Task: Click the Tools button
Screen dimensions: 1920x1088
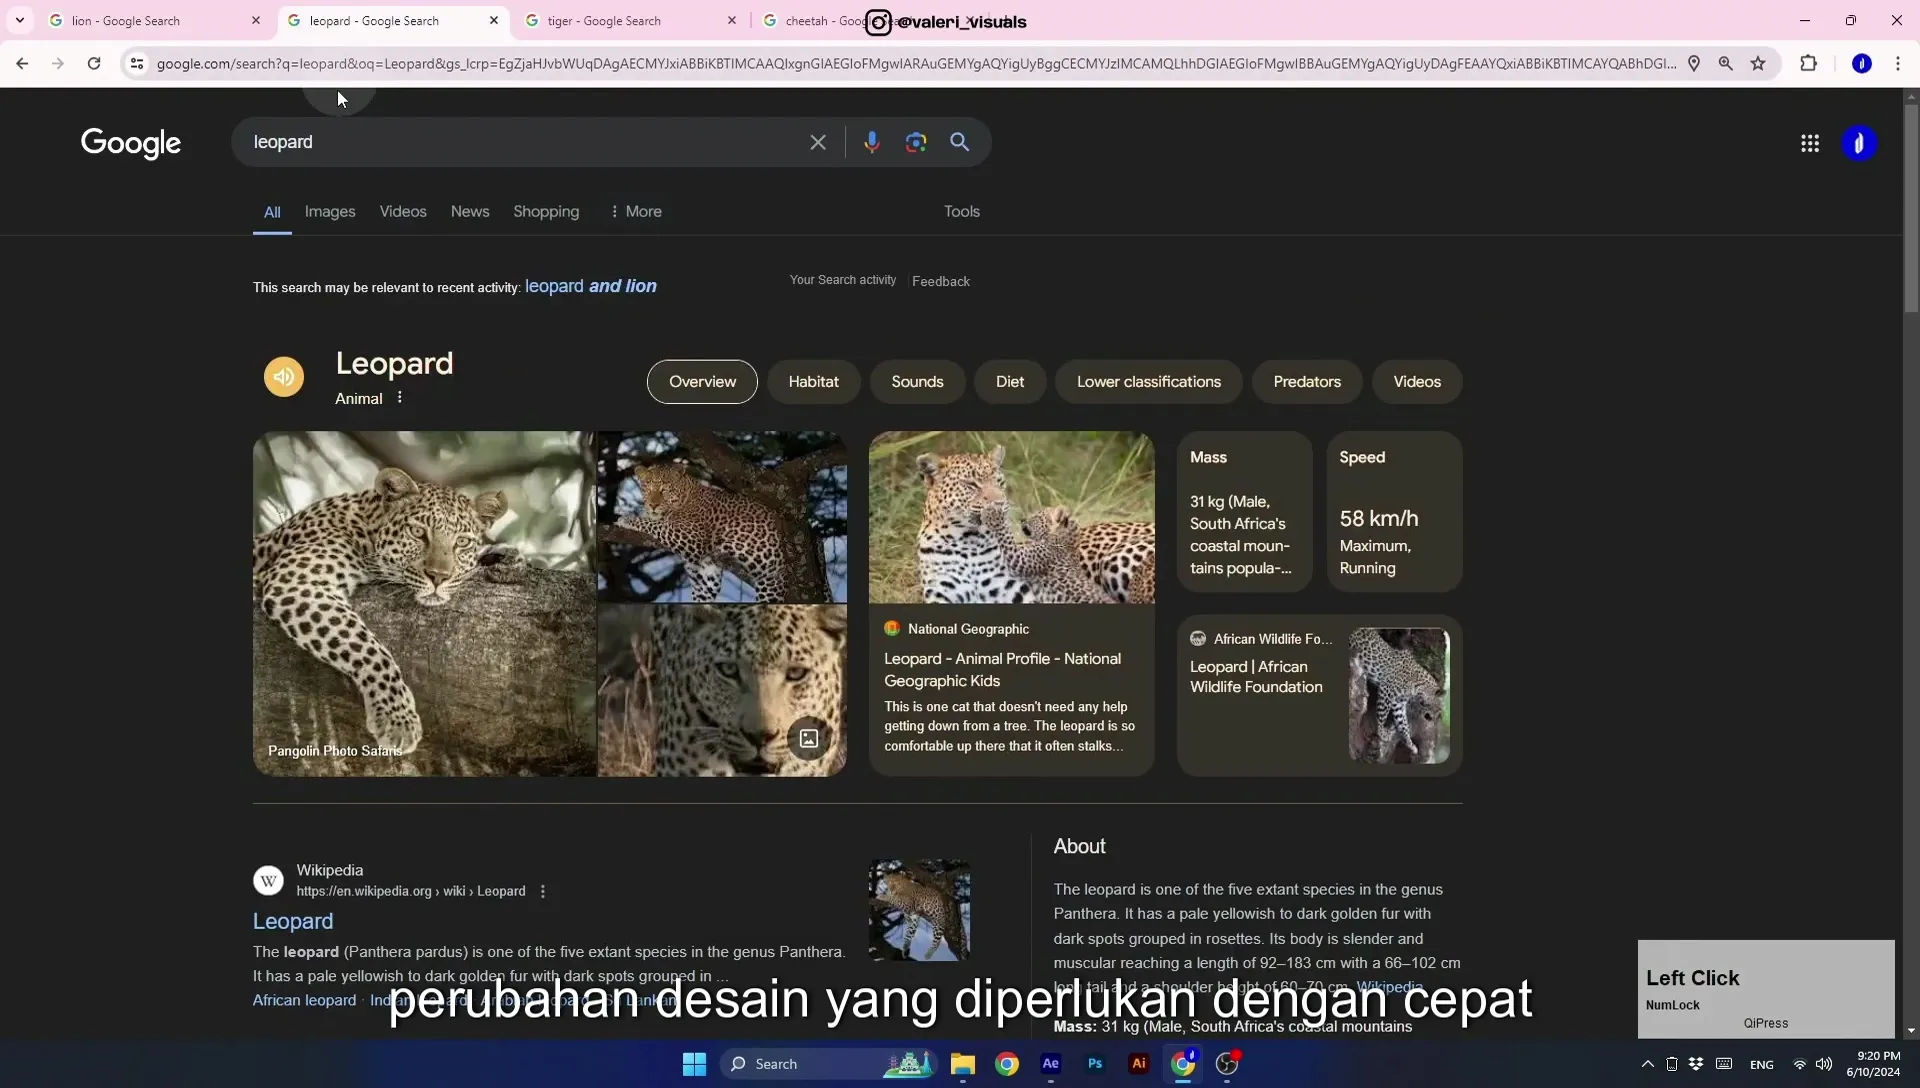Action: point(962,212)
